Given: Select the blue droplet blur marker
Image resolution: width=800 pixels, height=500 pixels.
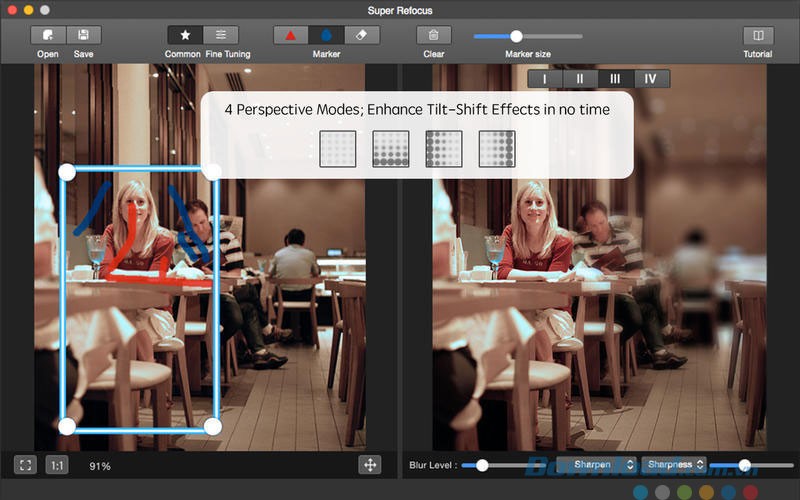Looking at the screenshot, I should tap(326, 35).
